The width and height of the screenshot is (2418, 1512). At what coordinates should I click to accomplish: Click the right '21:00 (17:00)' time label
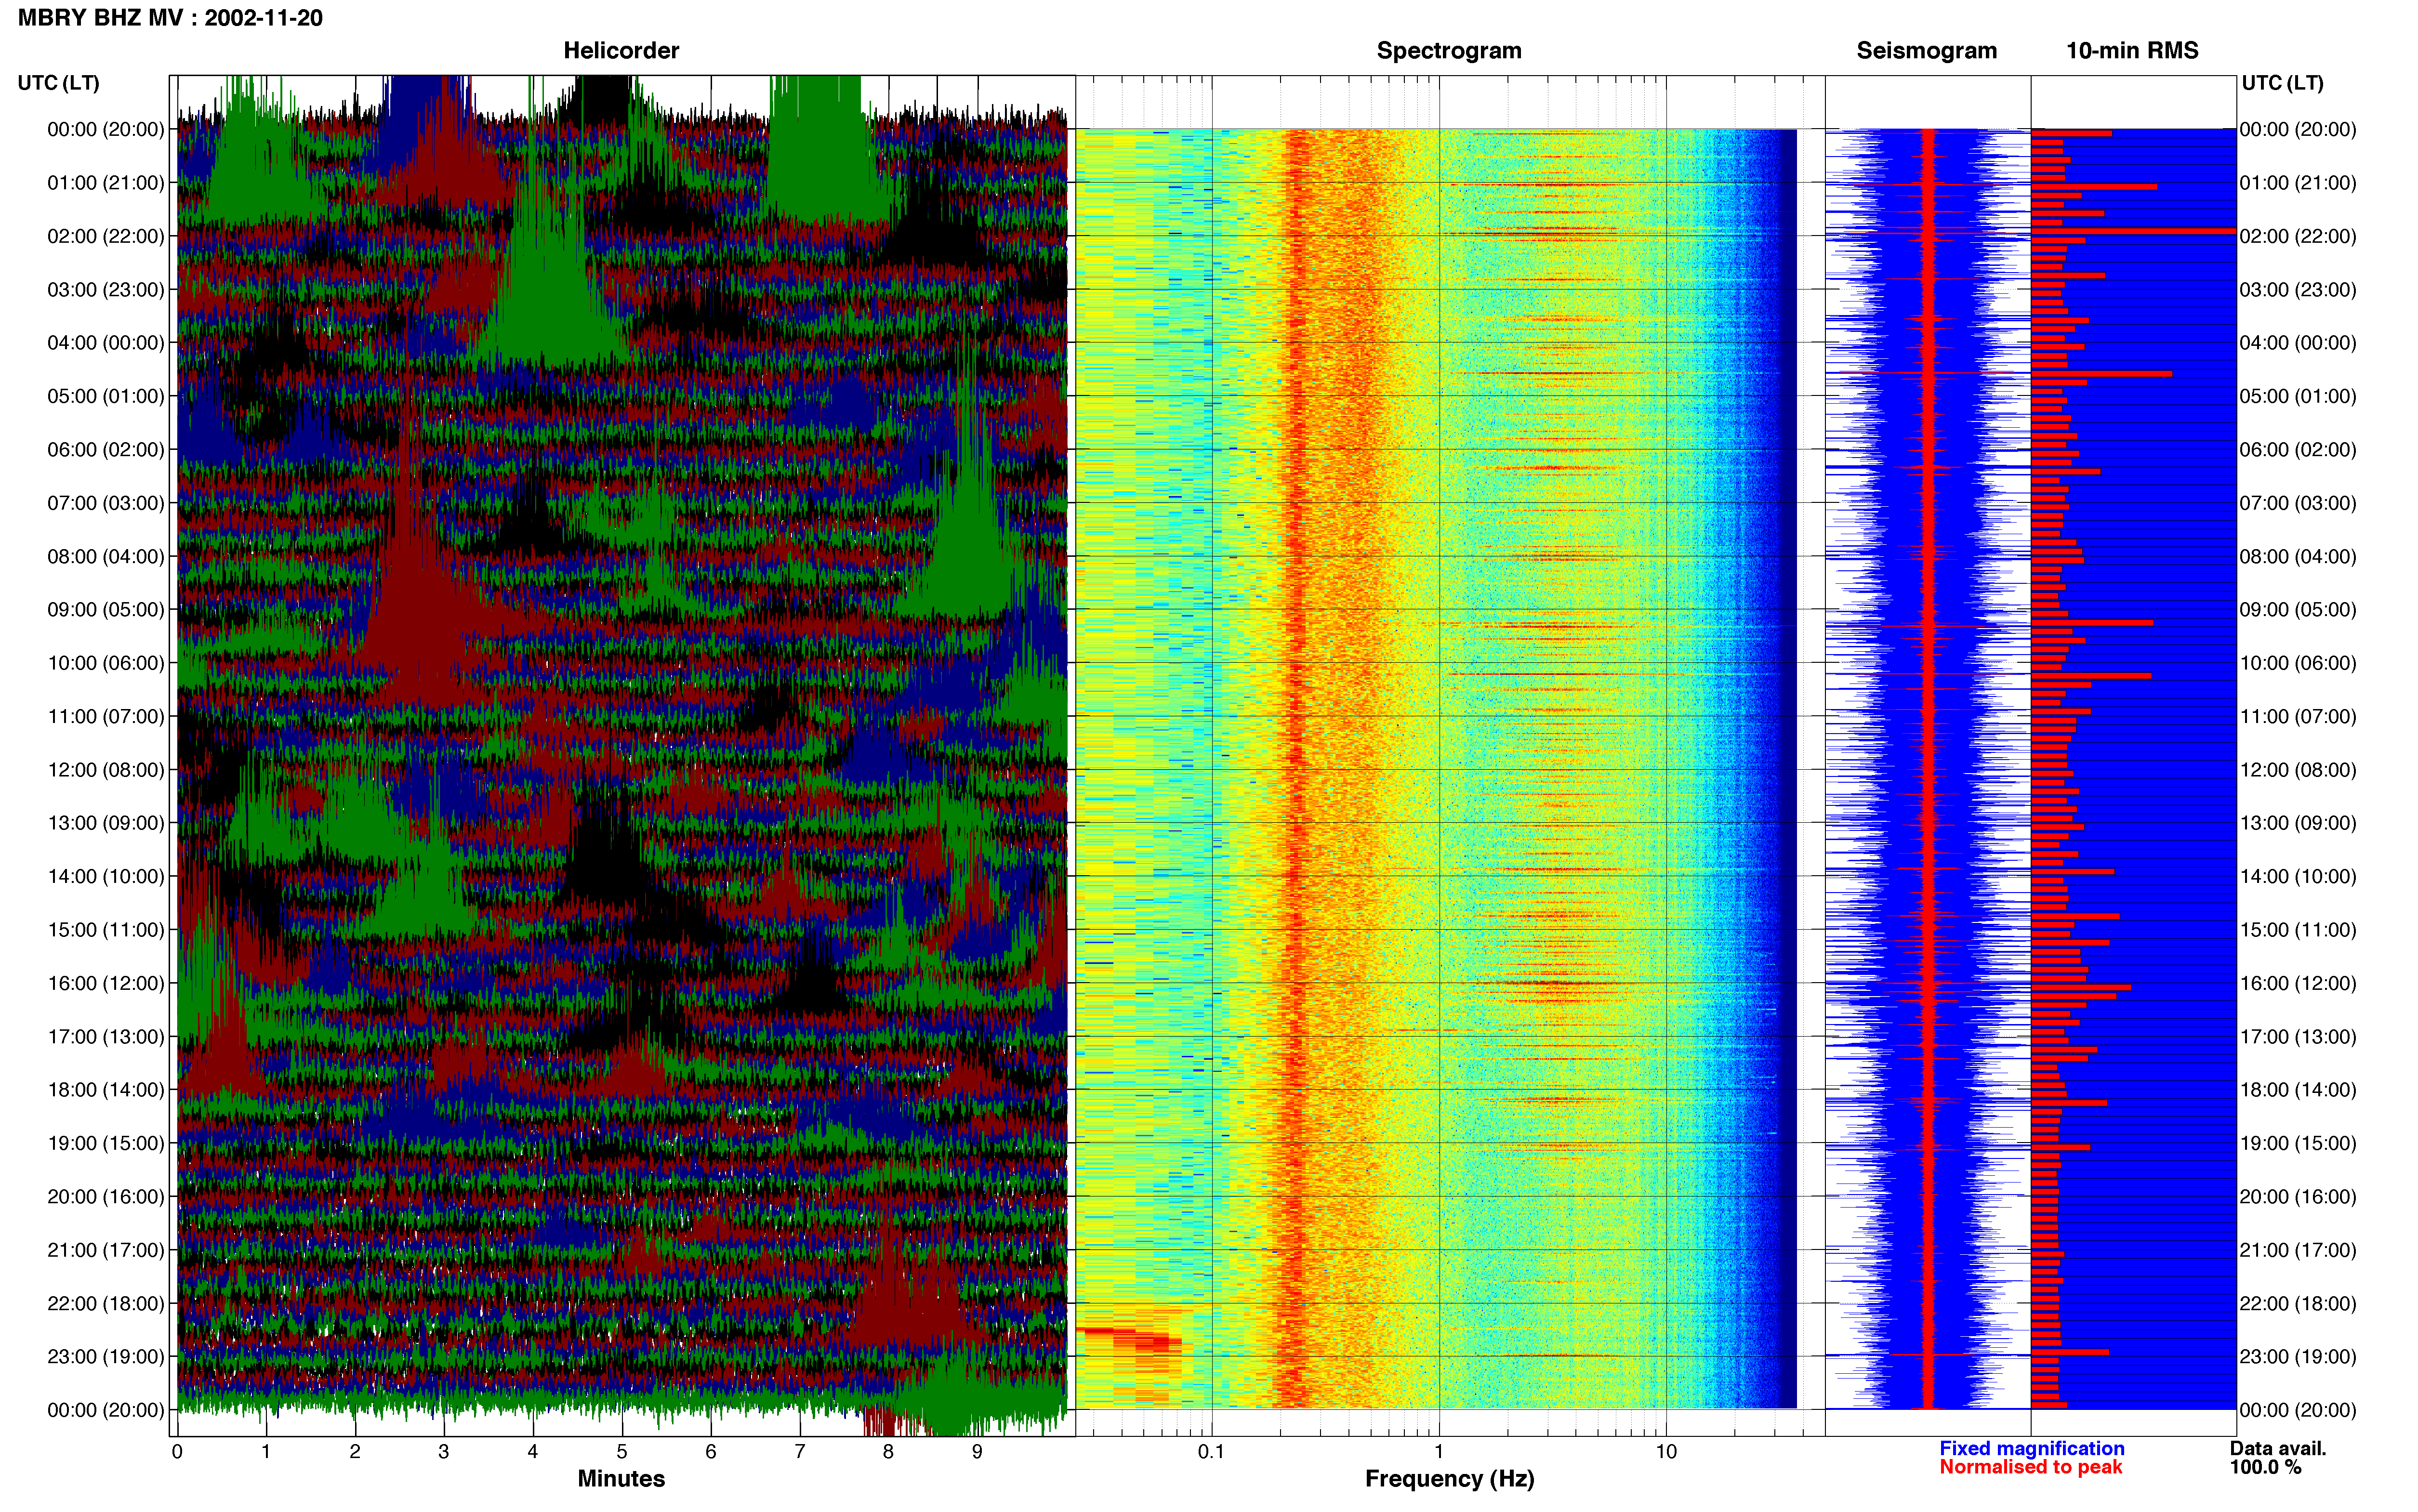click(x=2298, y=1250)
